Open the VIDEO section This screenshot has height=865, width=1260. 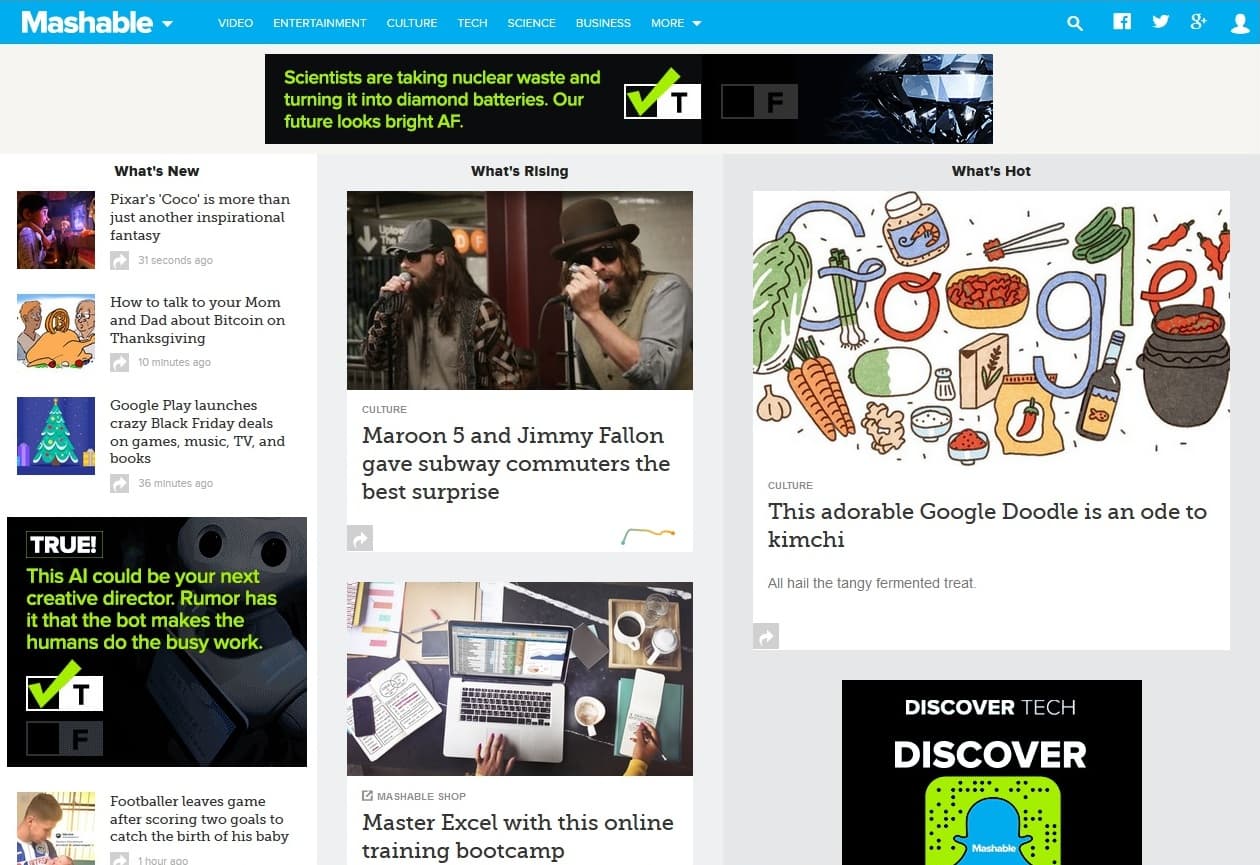click(236, 23)
